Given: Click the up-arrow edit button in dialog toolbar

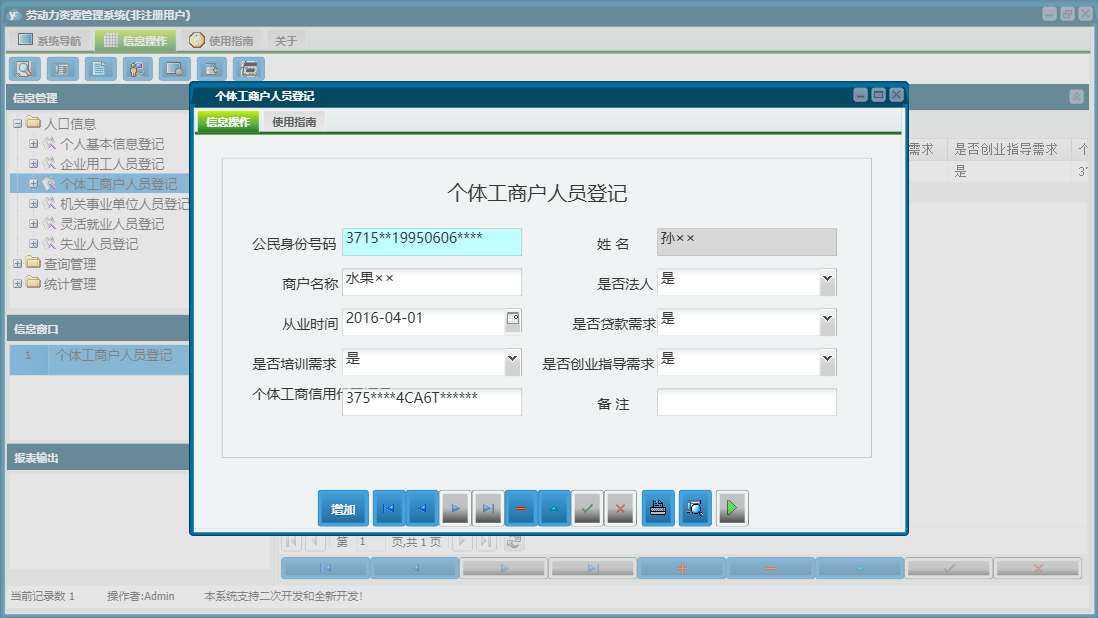Looking at the screenshot, I should click(553, 509).
